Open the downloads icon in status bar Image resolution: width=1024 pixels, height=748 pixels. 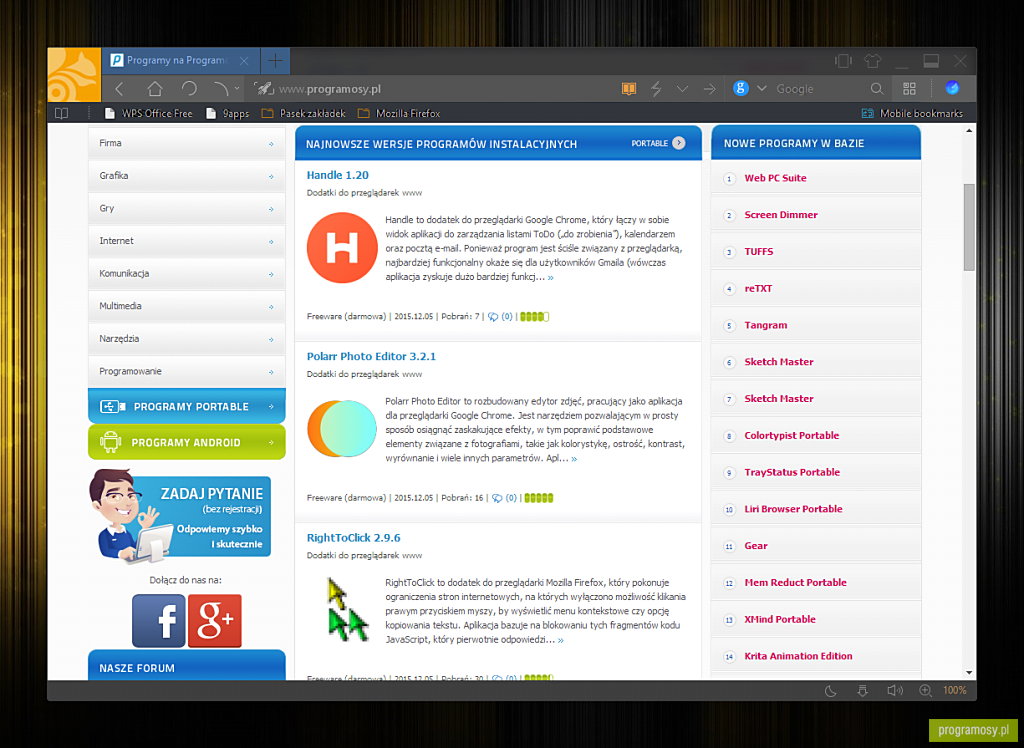[x=862, y=691]
